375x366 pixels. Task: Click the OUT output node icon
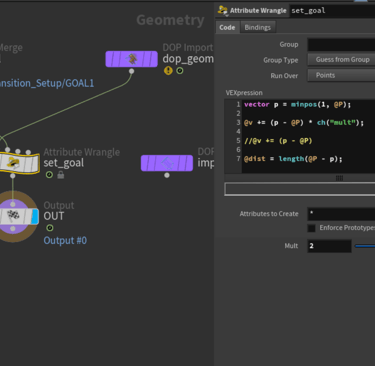[13, 216]
